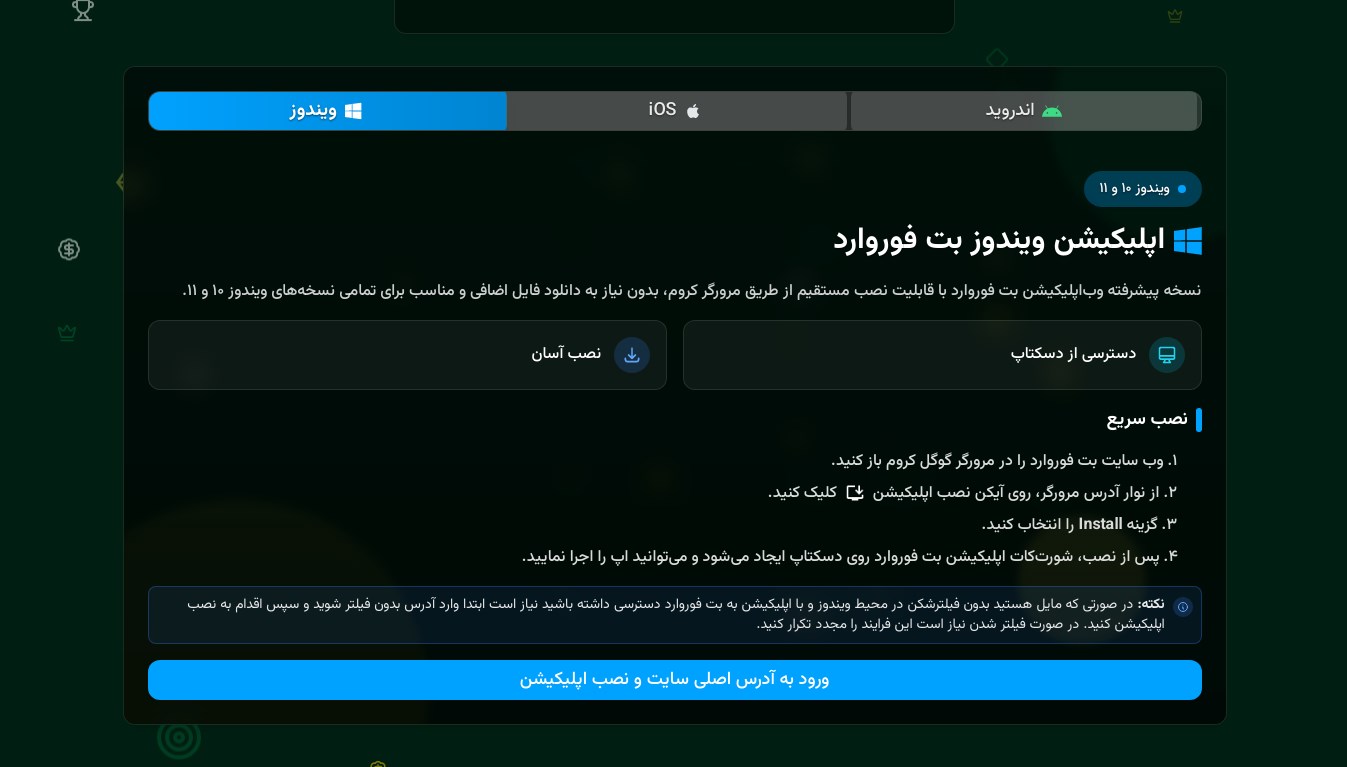The width and height of the screenshot is (1347, 767).
Task: Click the اپلیکیشن ویندوز بت فوروارد heading
Action: (1000, 241)
